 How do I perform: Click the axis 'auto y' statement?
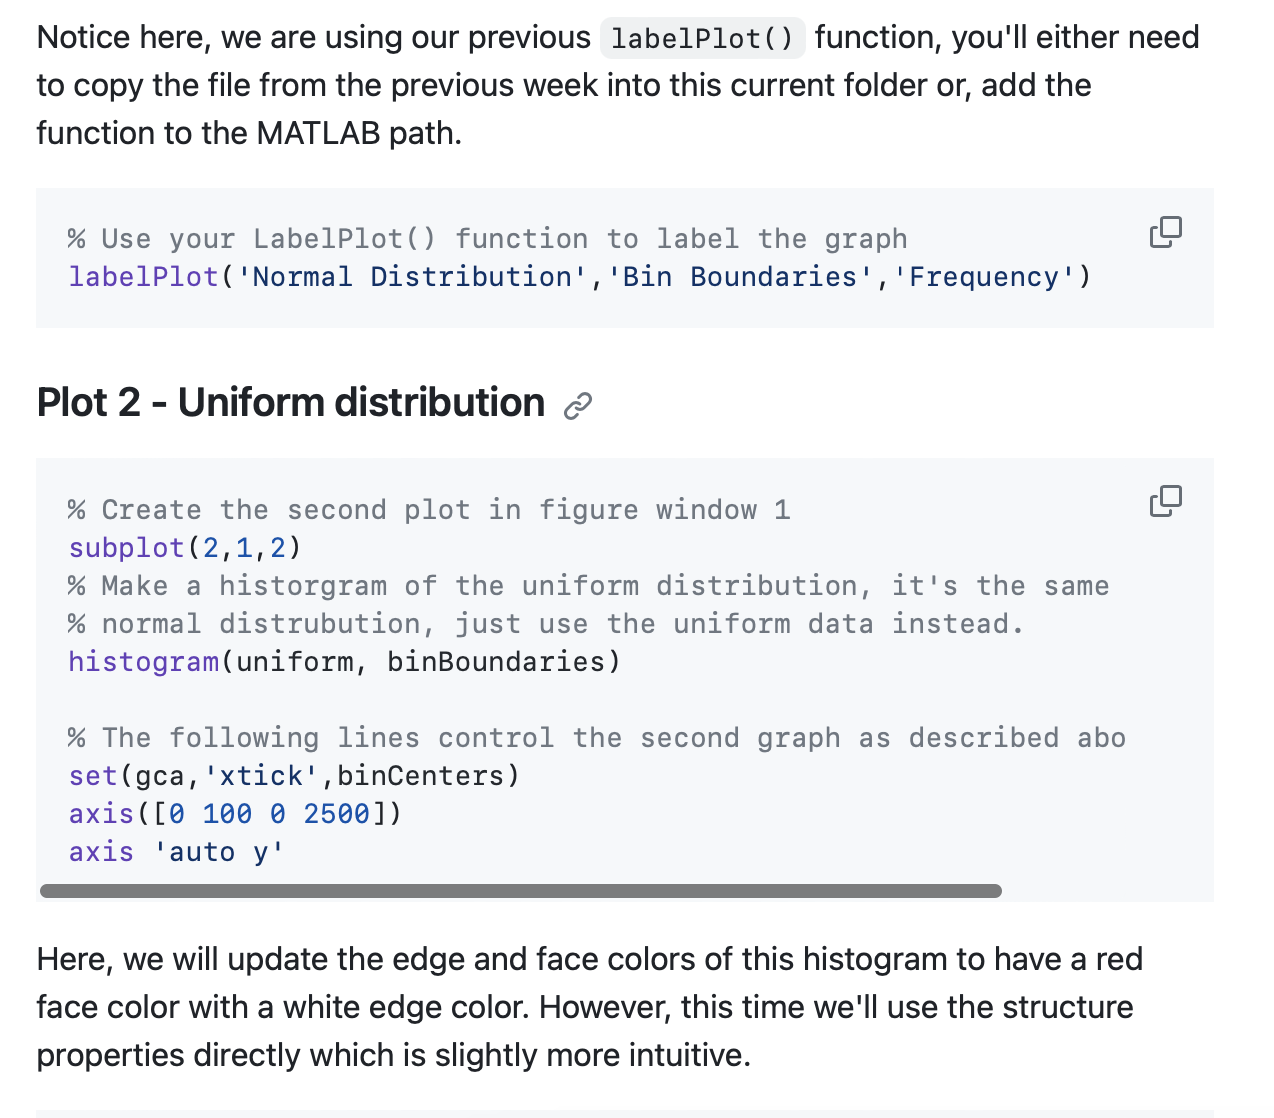[x=175, y=851]
